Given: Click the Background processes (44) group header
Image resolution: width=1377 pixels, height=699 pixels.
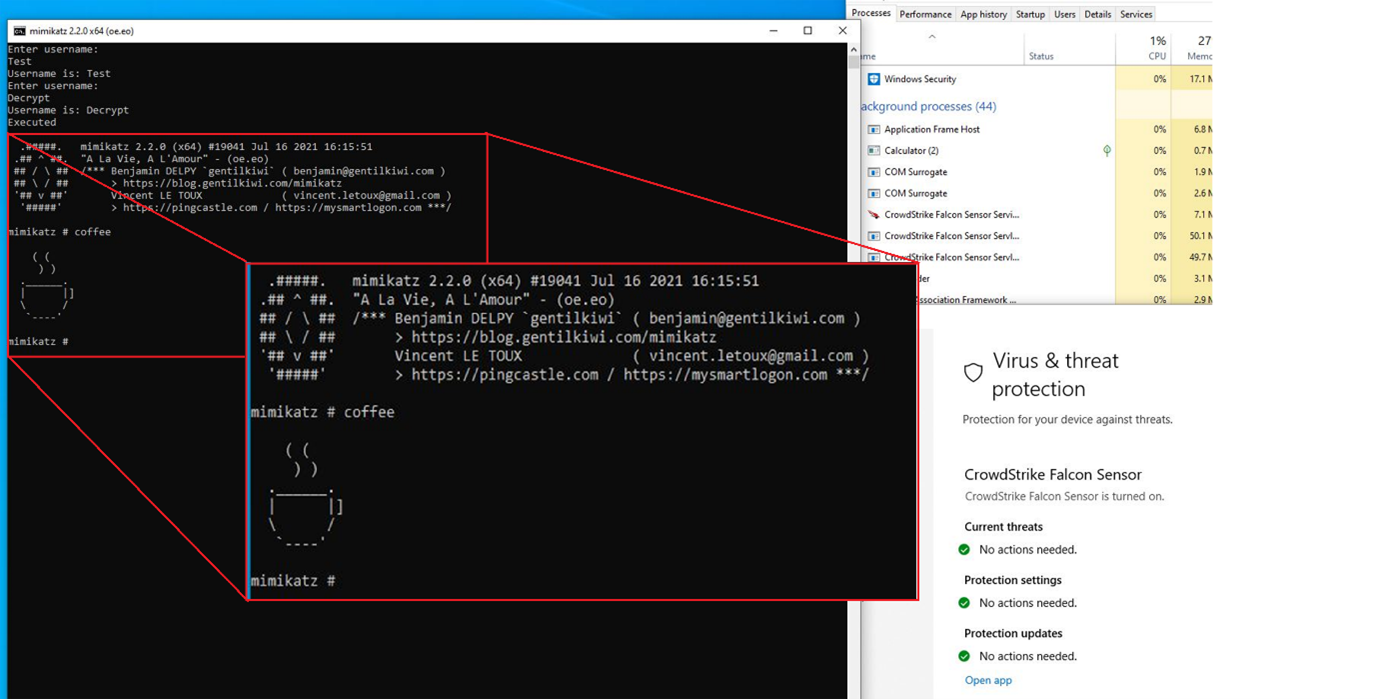Looking at the screenshot, I should click(x=928, y=106).
